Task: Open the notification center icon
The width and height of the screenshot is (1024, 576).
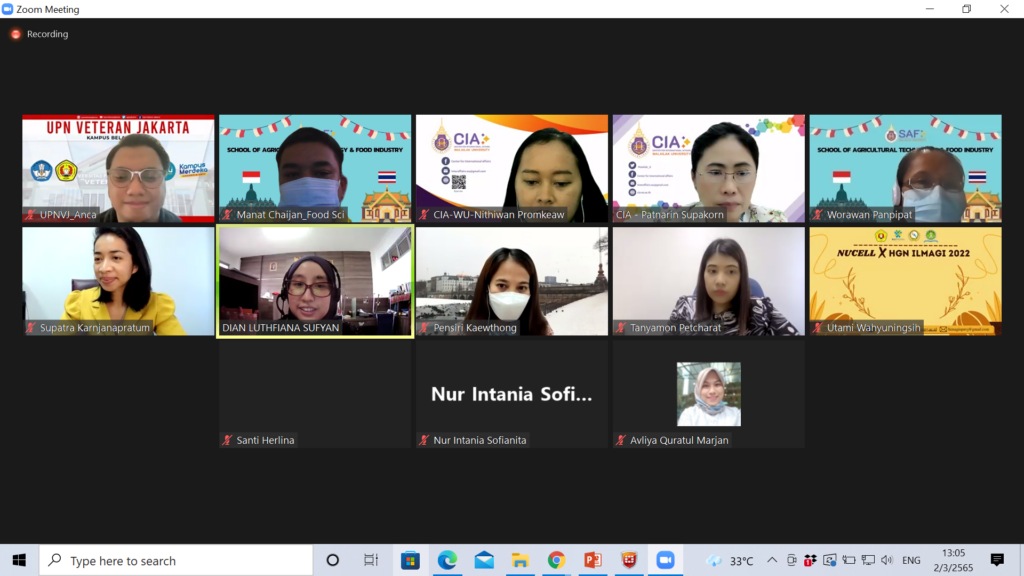Action: point(997,560)
